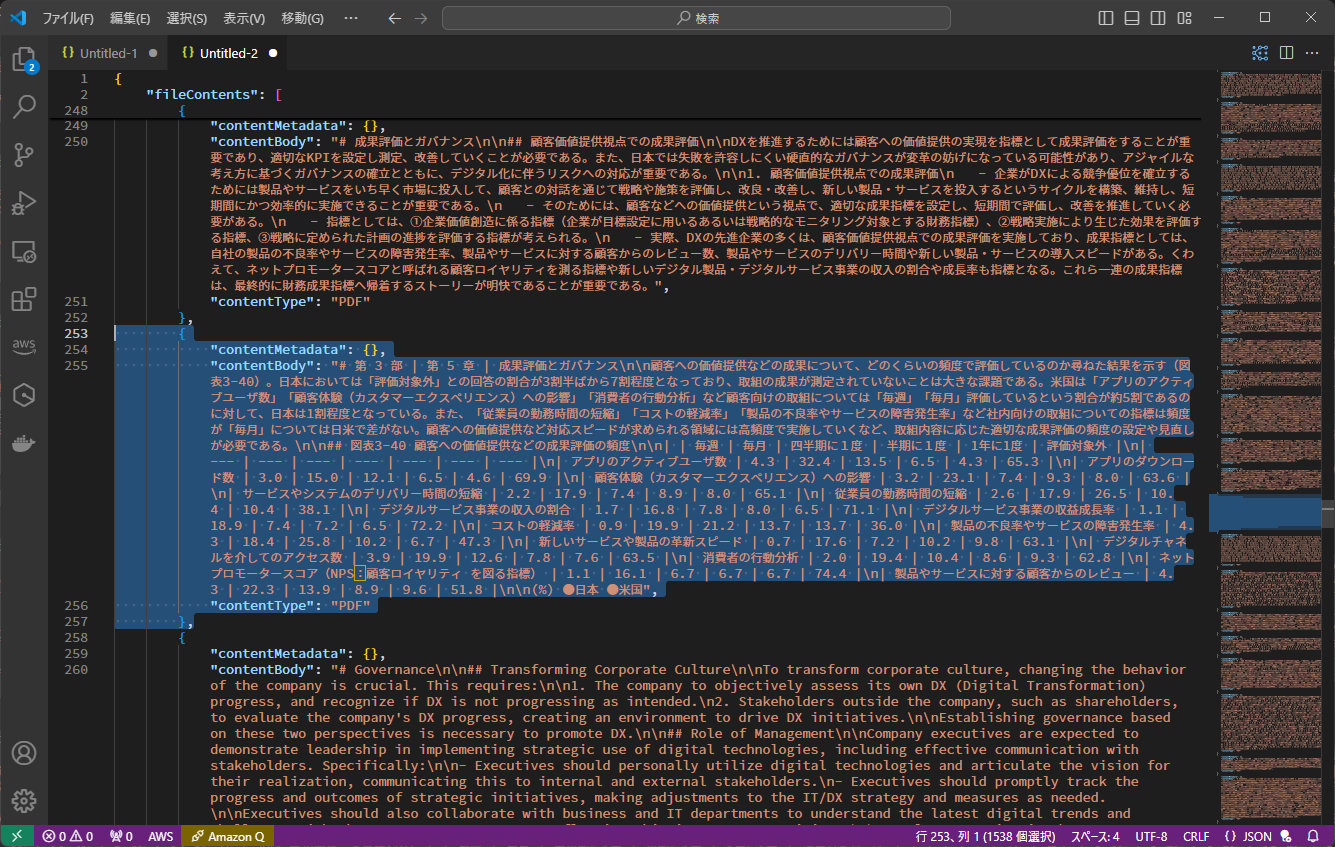Click the unsaved dot on the Untitled-1 tab
This screenshot has height=847, width=1335.
tap(153, 53)
